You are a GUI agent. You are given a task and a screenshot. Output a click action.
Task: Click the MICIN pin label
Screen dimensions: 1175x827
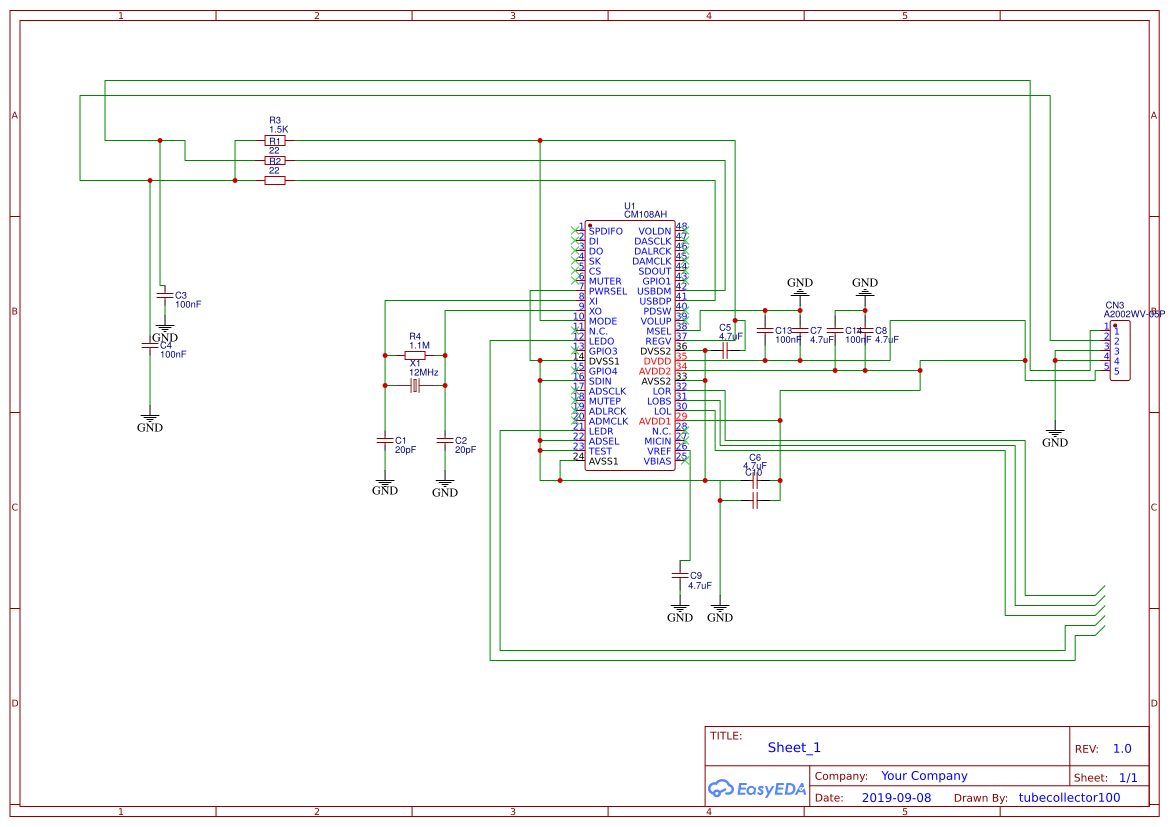(x=658, y=441)
